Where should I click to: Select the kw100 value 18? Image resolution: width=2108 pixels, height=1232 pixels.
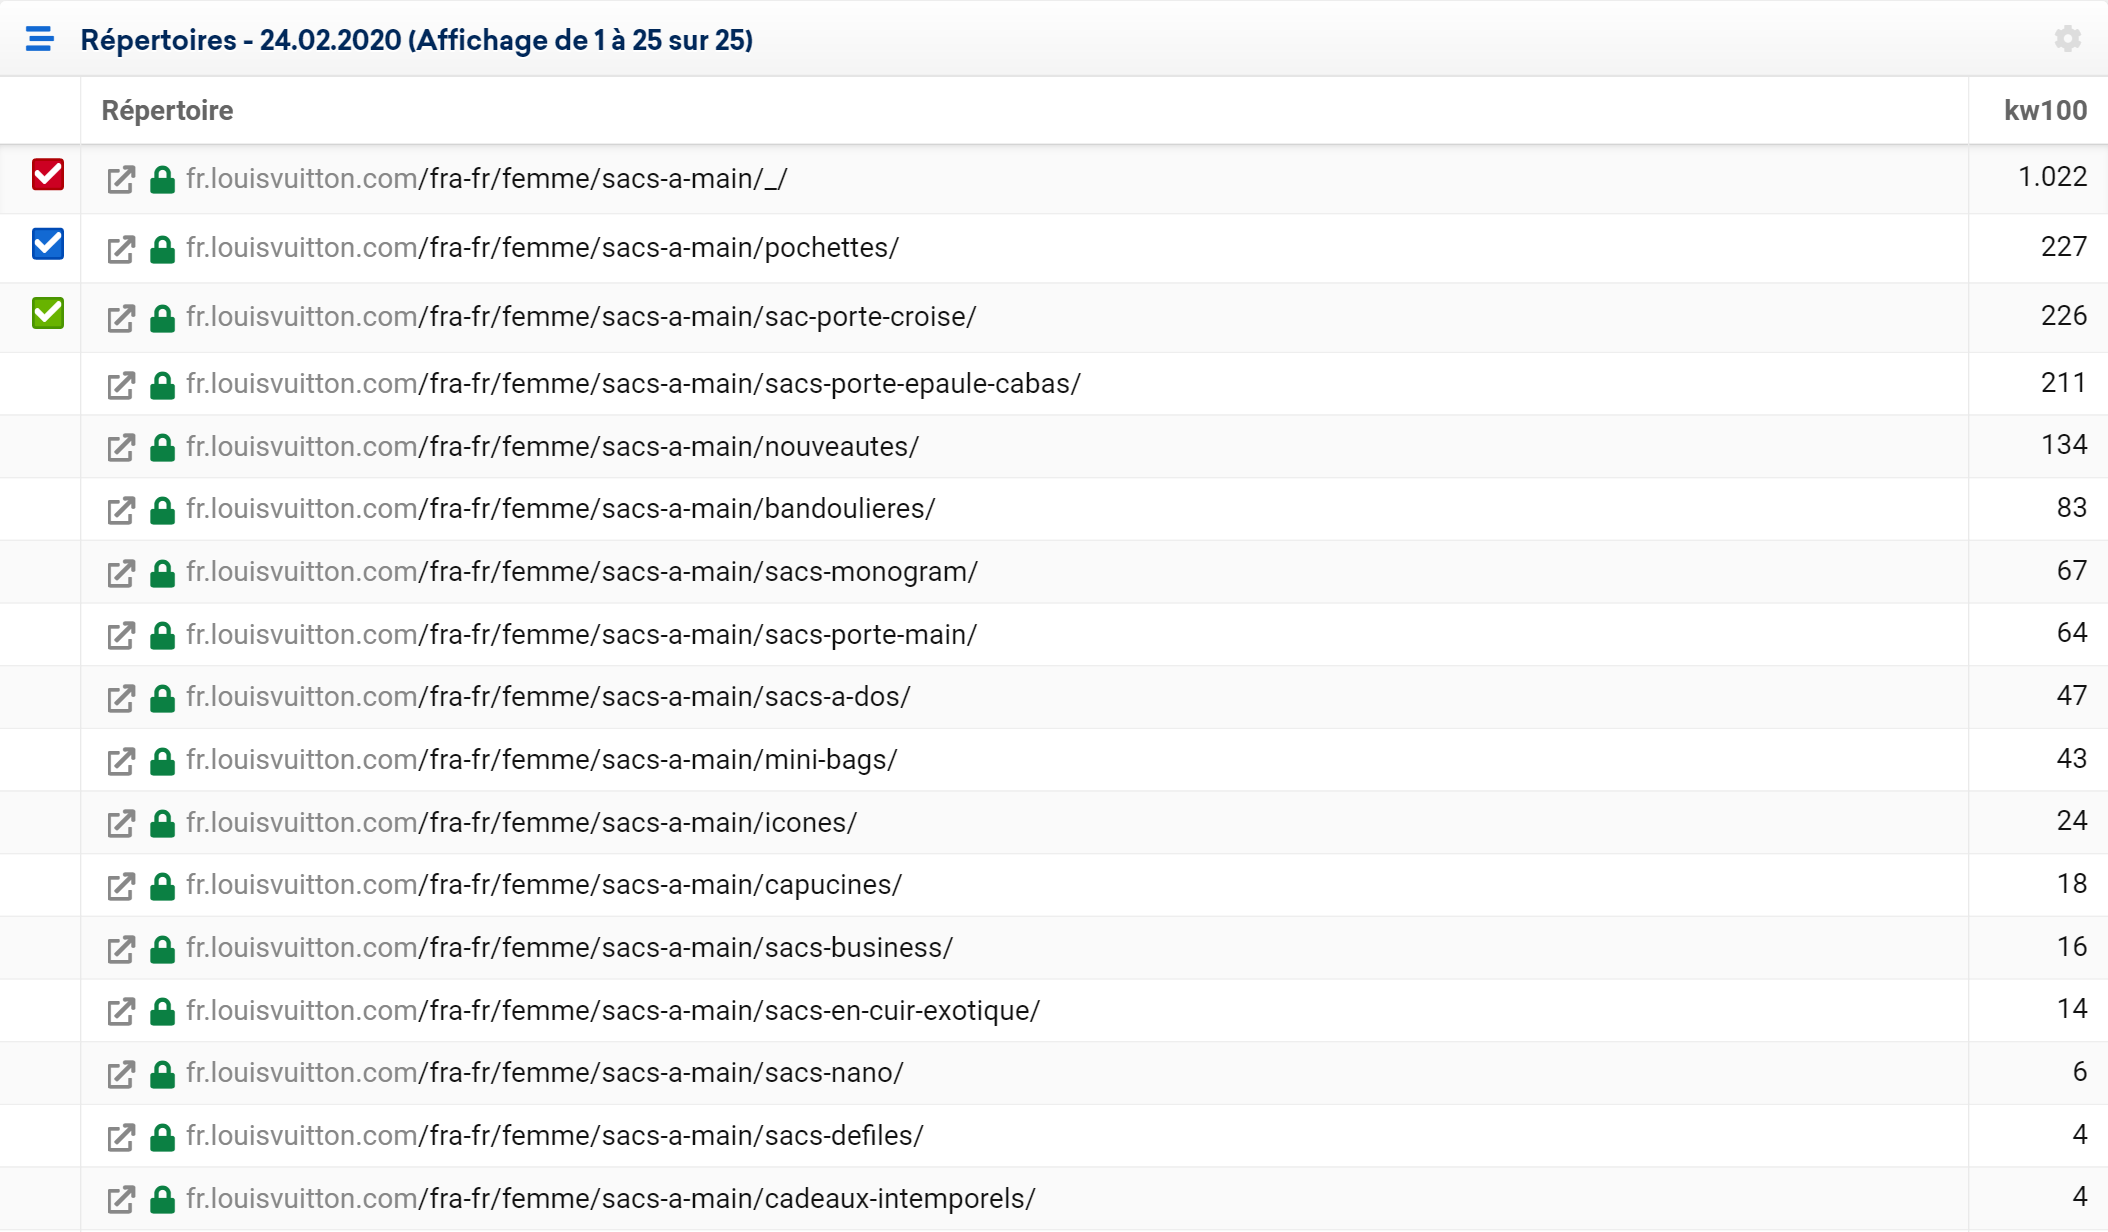coord(2072,884)
